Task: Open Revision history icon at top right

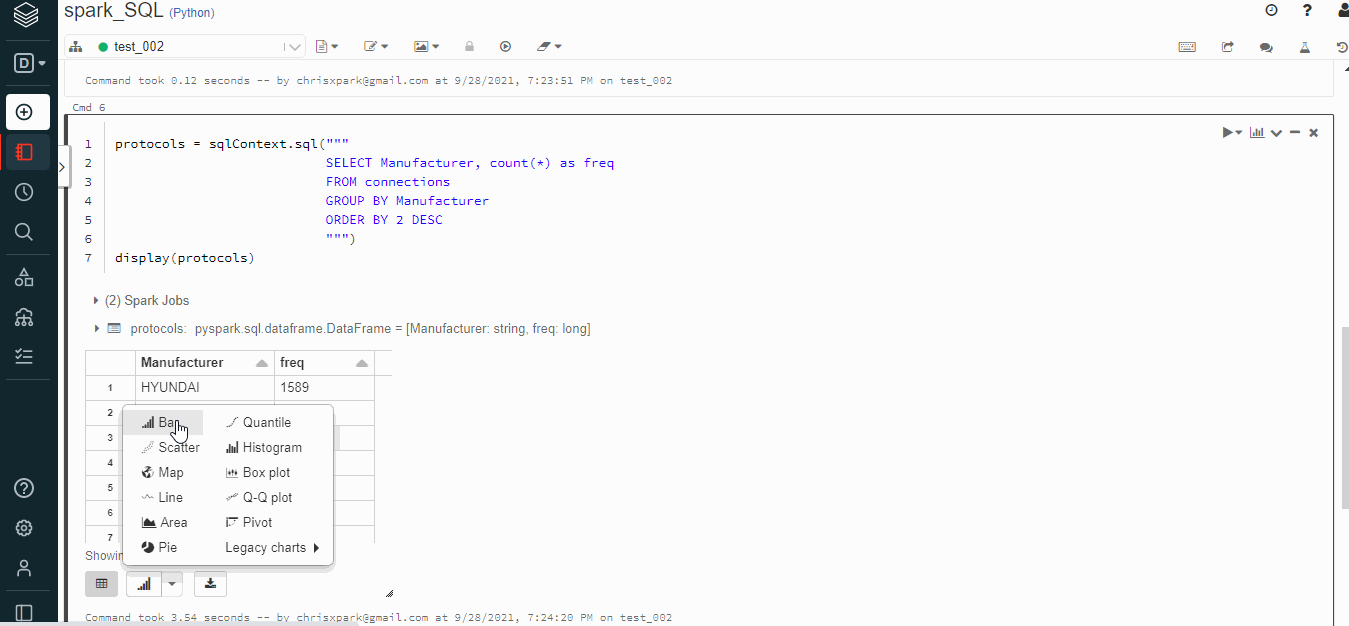Action: (x=1342, y=47)
